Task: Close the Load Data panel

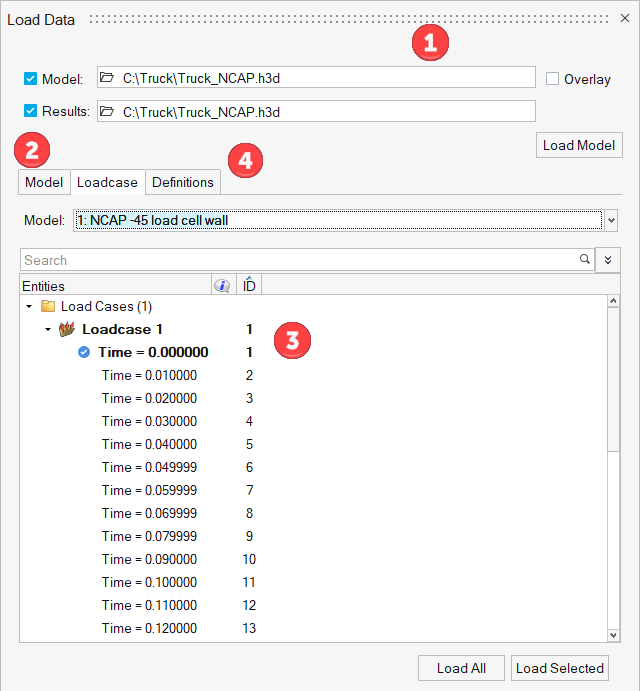Action: click(x=625, y=18)
